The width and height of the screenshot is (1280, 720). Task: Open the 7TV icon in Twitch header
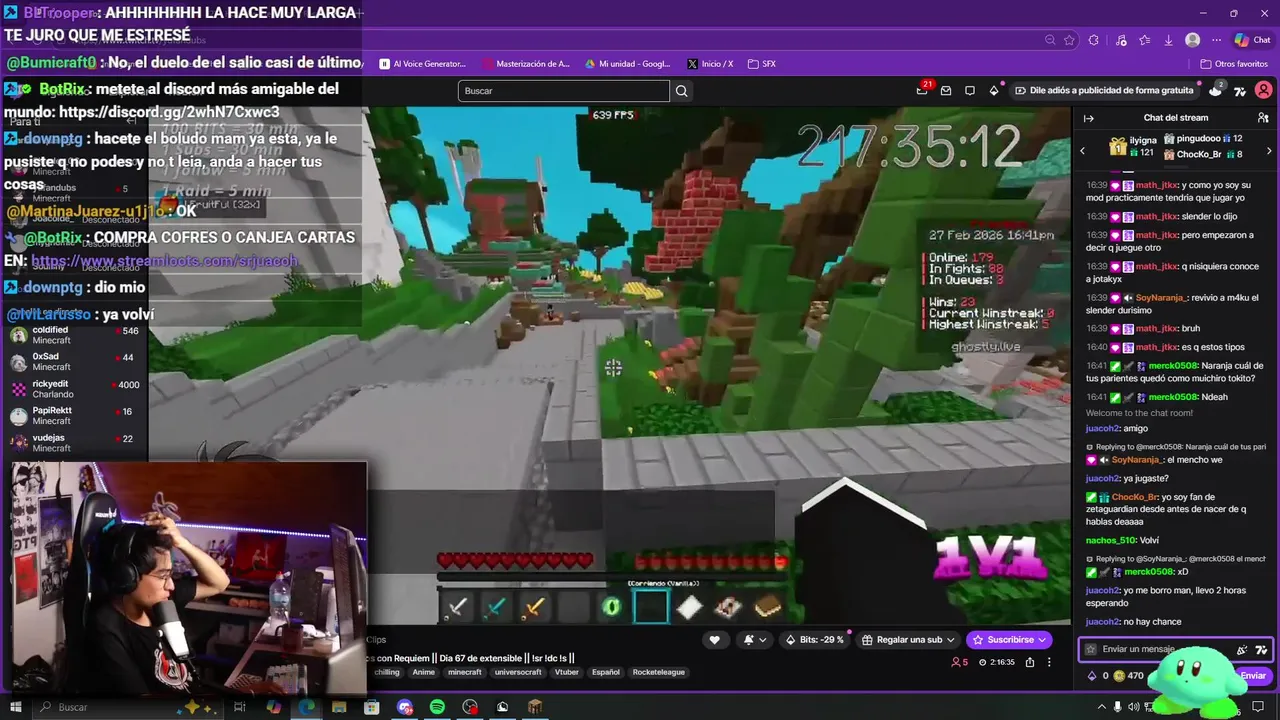1240,90
